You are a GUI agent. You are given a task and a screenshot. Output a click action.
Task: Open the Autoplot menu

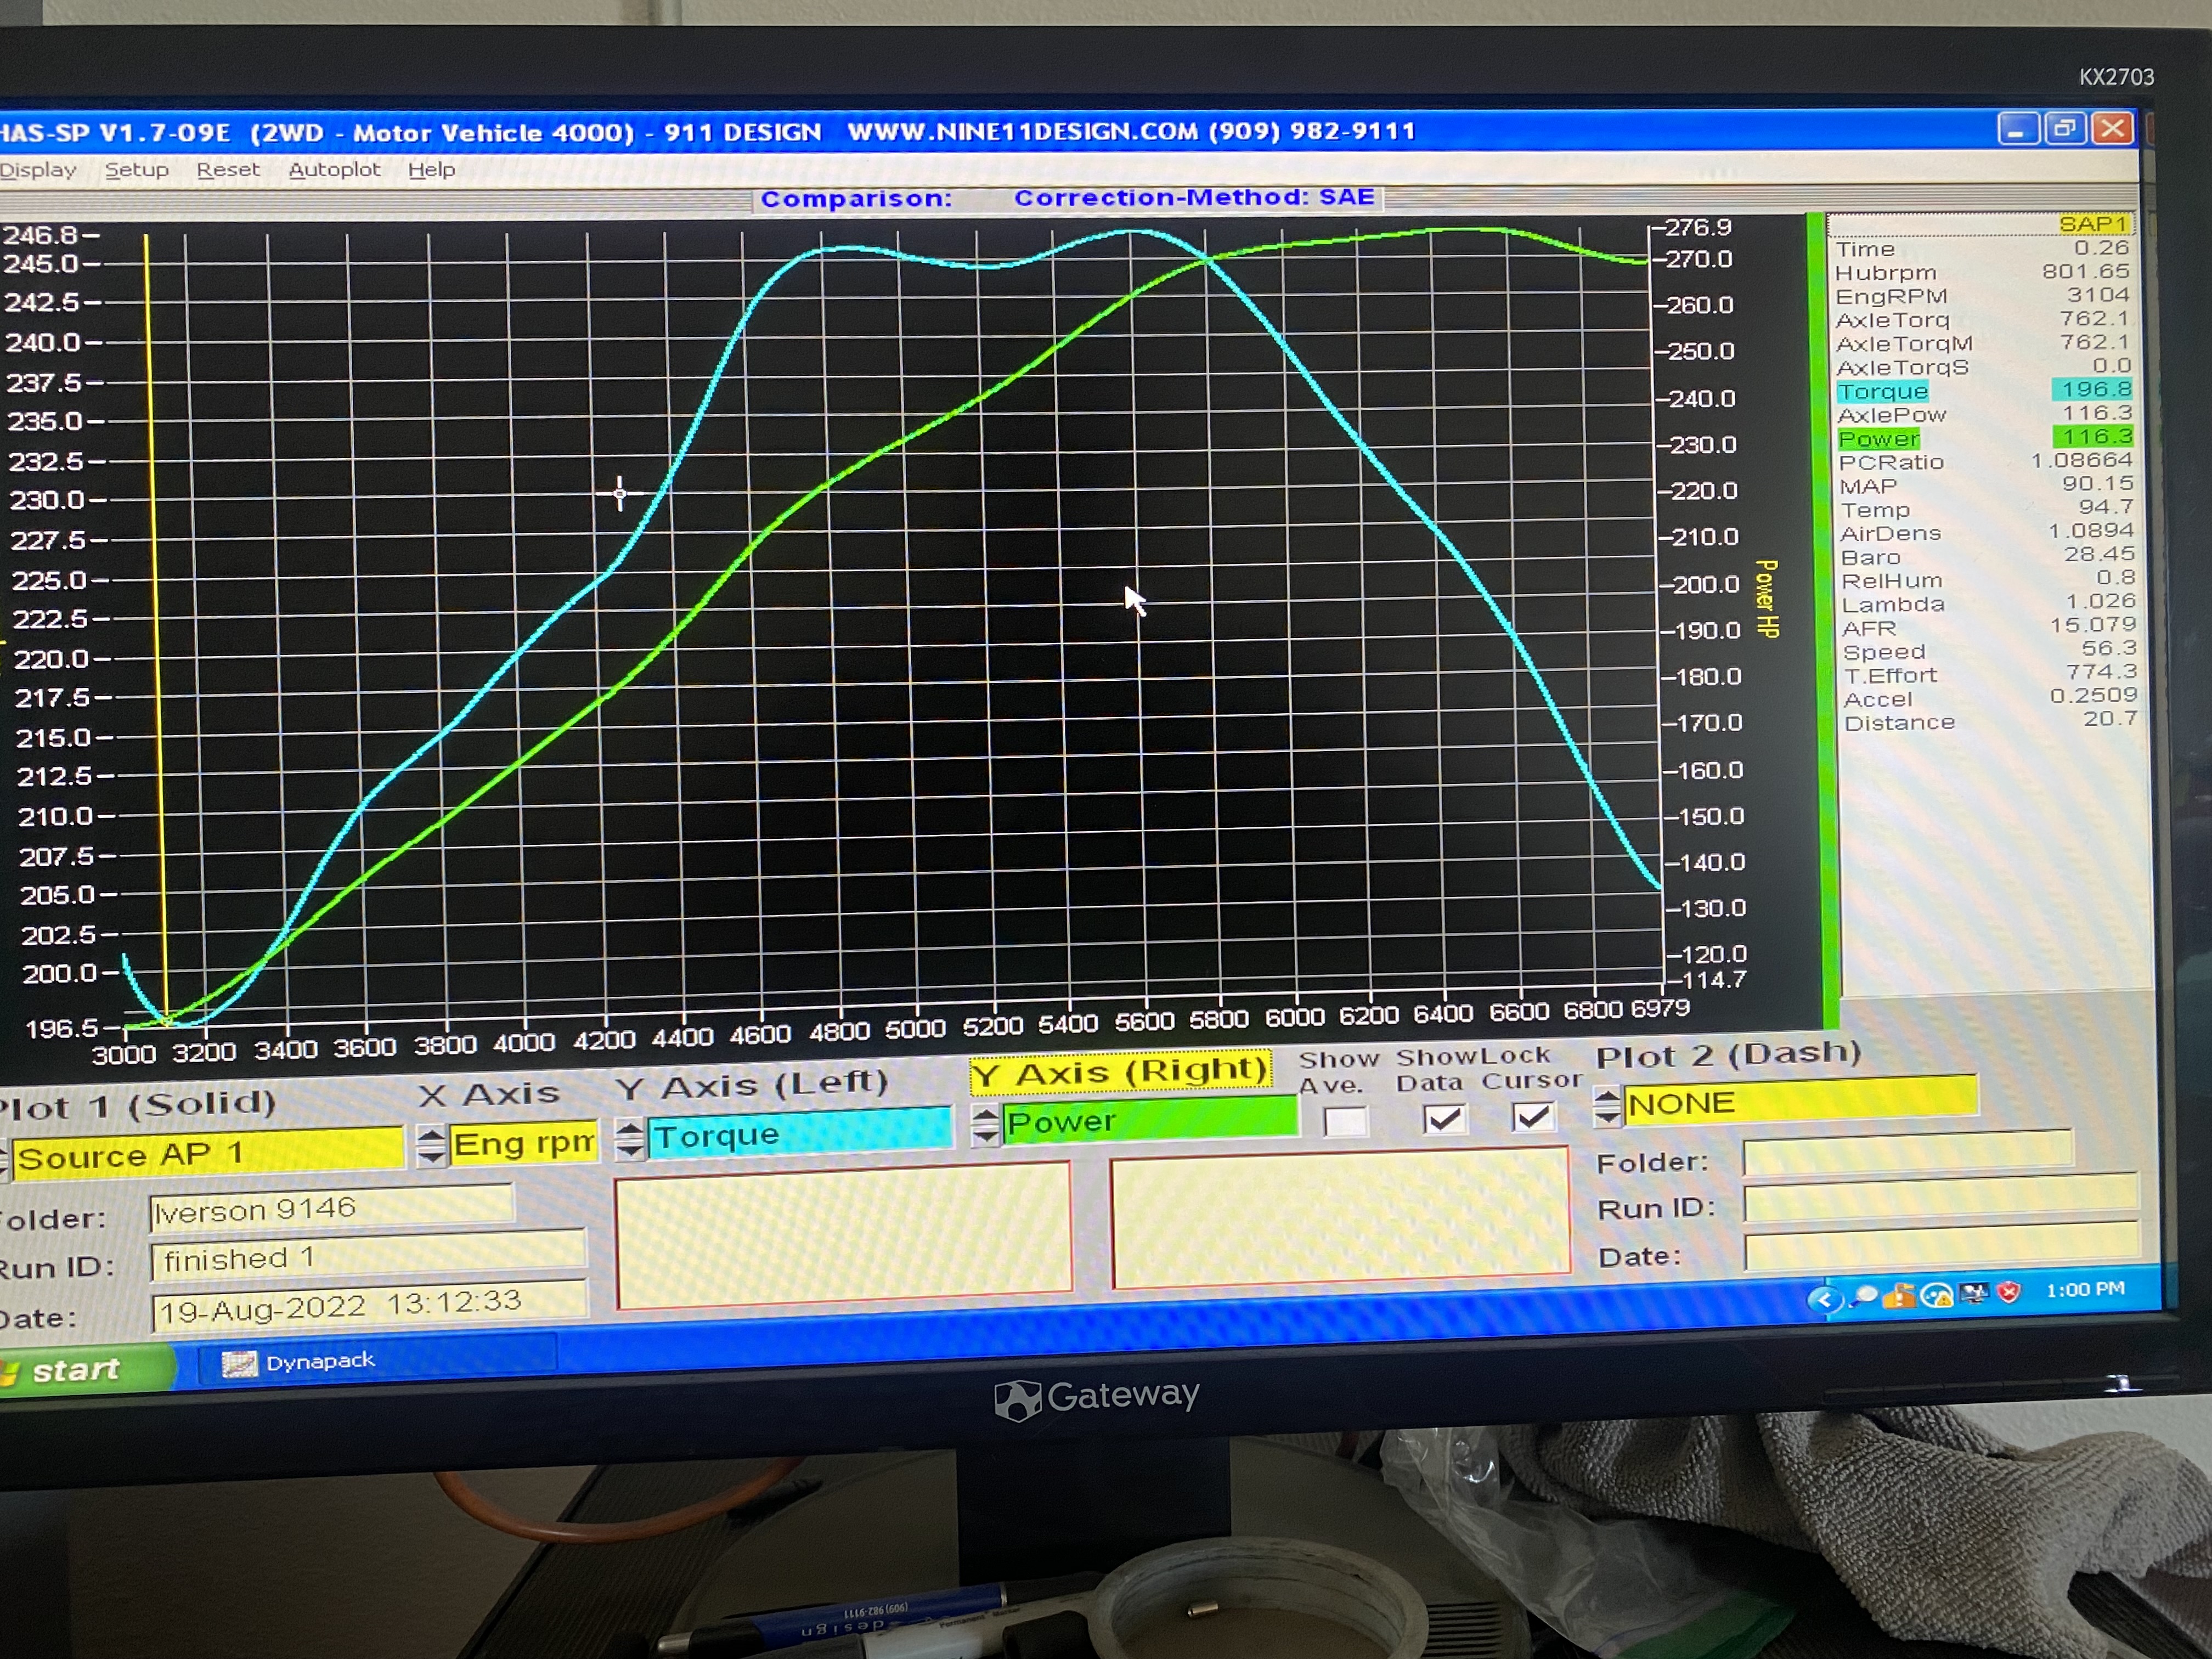334,170
